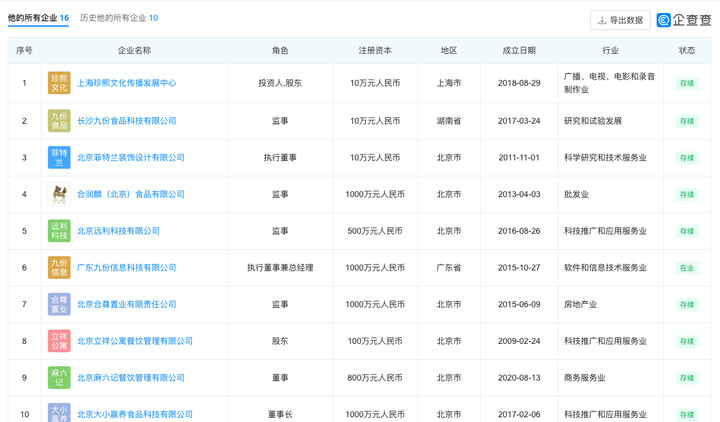Open 长沙九份食品科技有限公司 company link
Image resolution: width=720 pixels, height=422 pixels.
click(127, 121)
